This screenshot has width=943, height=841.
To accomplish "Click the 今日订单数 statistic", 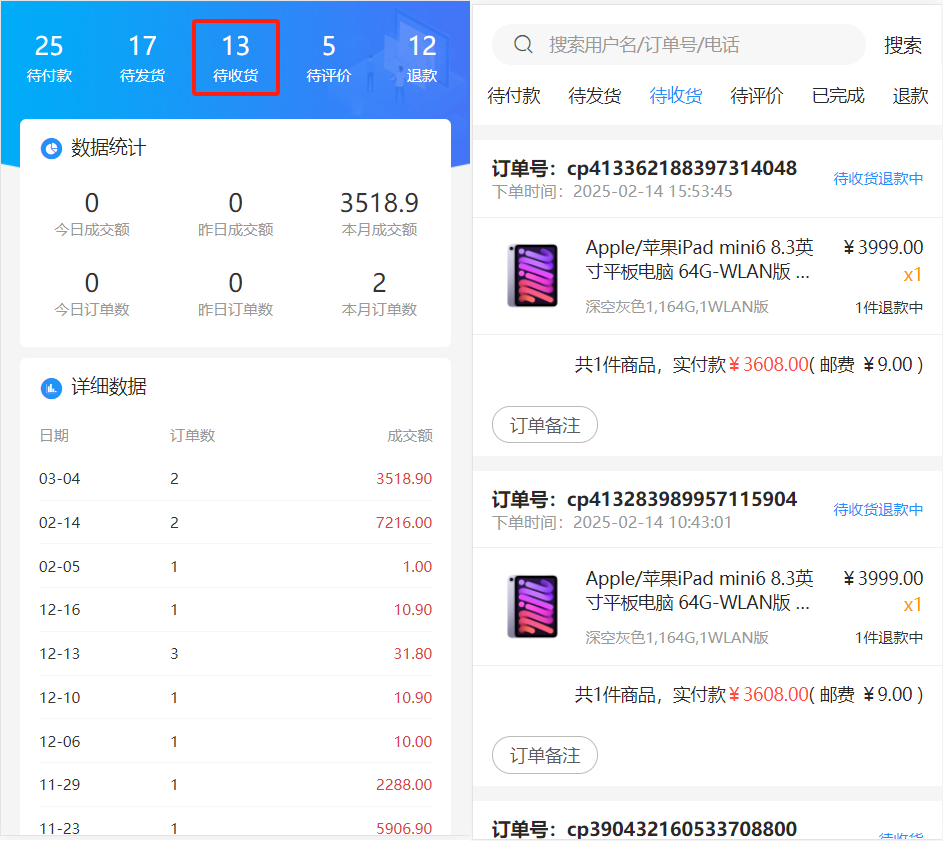I will pyautogui.click(x=92, y=294).
